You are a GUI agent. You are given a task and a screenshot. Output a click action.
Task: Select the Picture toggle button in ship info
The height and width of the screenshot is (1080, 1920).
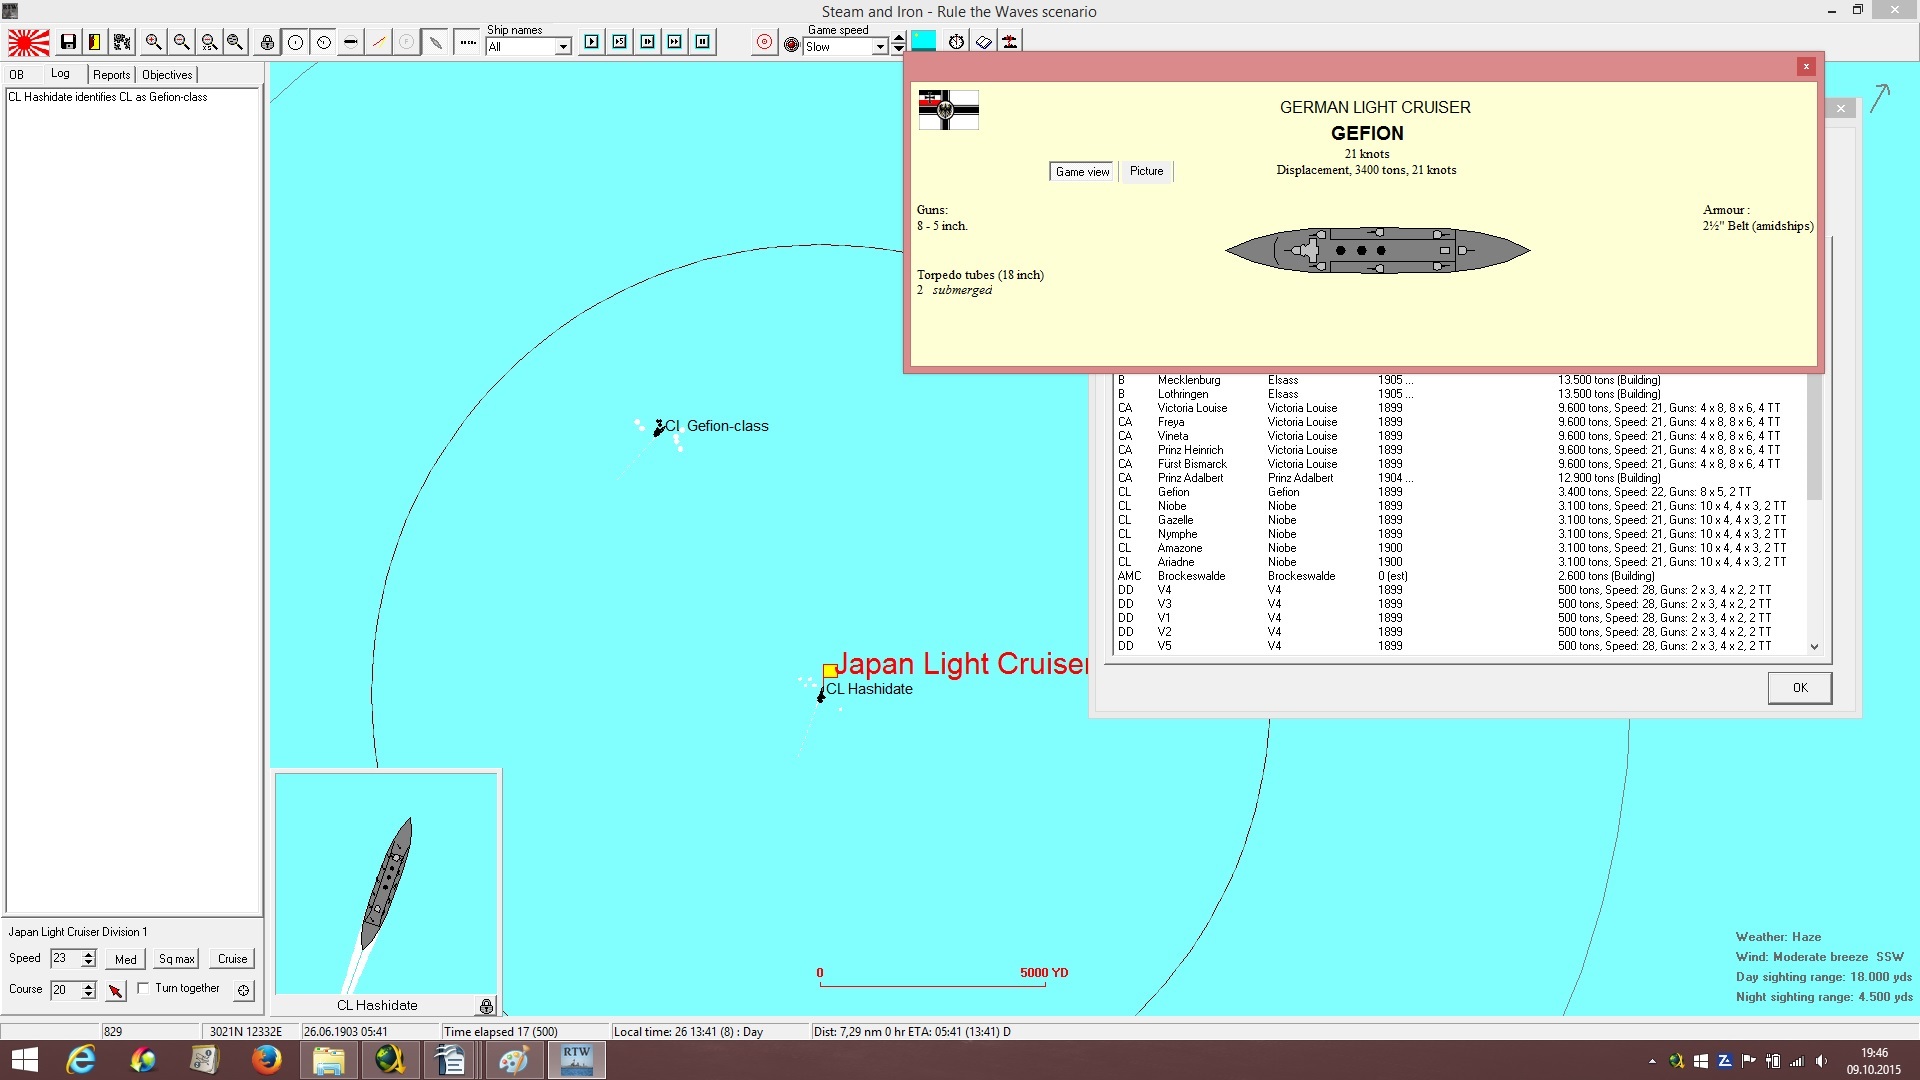tap(1146, 172)
